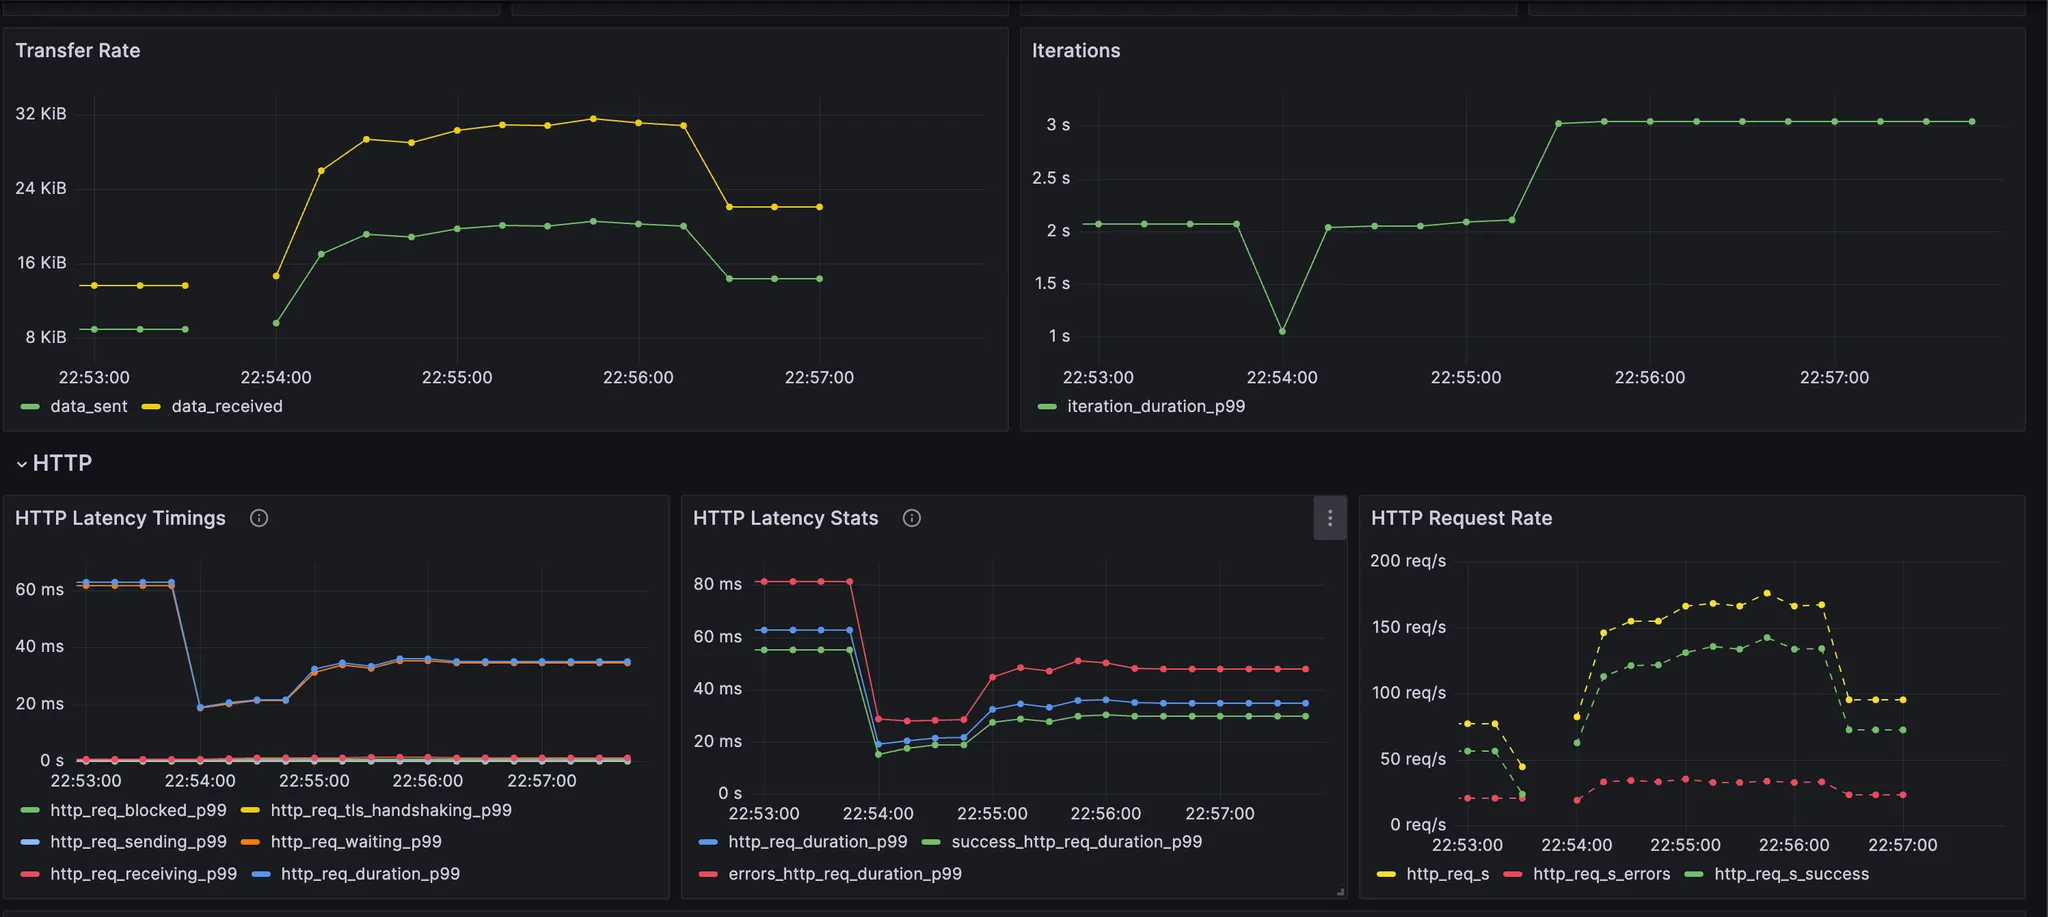2048x917 pixels.
Task: Toggle http_req_waiting_p99 legend entry
Action: point(356,842)
